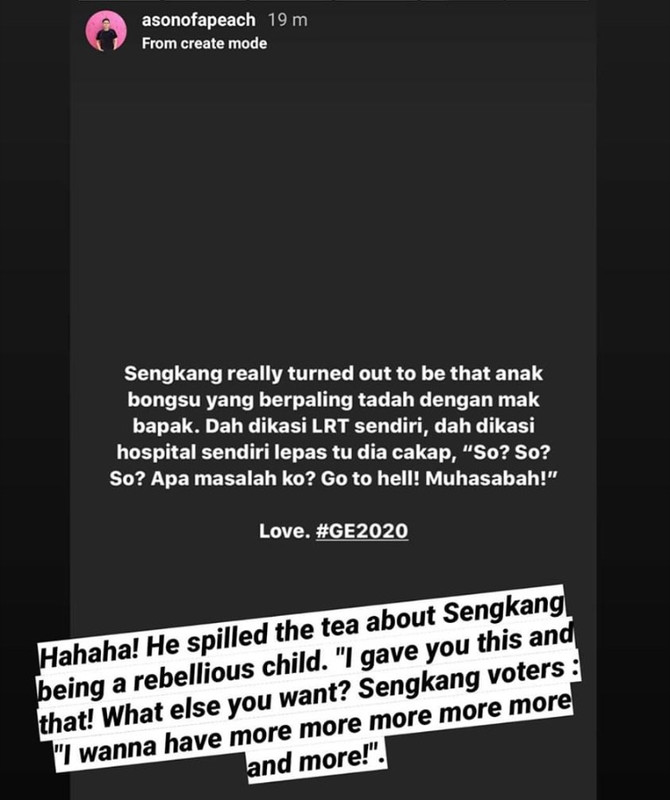Viewport: 670px width, 800px height.
Task: Select the From create mode label
Action: (x=204, y=43)
